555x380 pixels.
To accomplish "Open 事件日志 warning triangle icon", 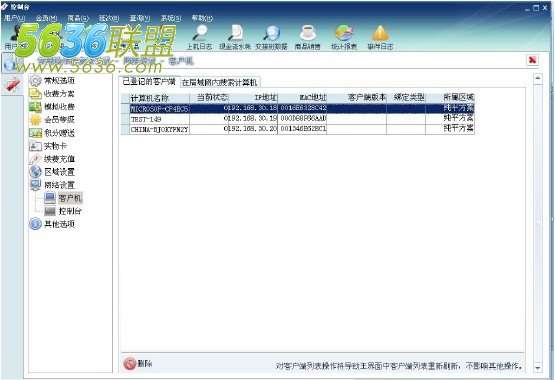I will (380, 37).
